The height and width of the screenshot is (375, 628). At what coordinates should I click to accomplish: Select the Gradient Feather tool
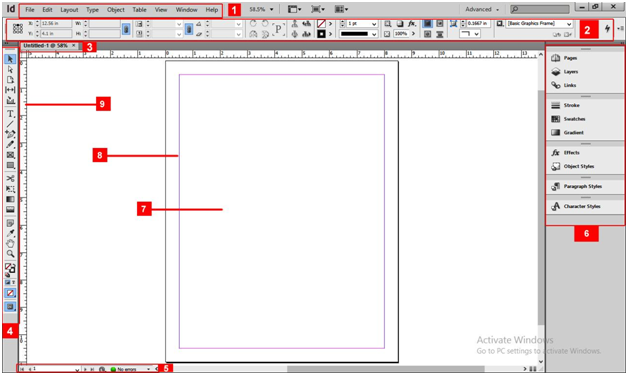10,209
